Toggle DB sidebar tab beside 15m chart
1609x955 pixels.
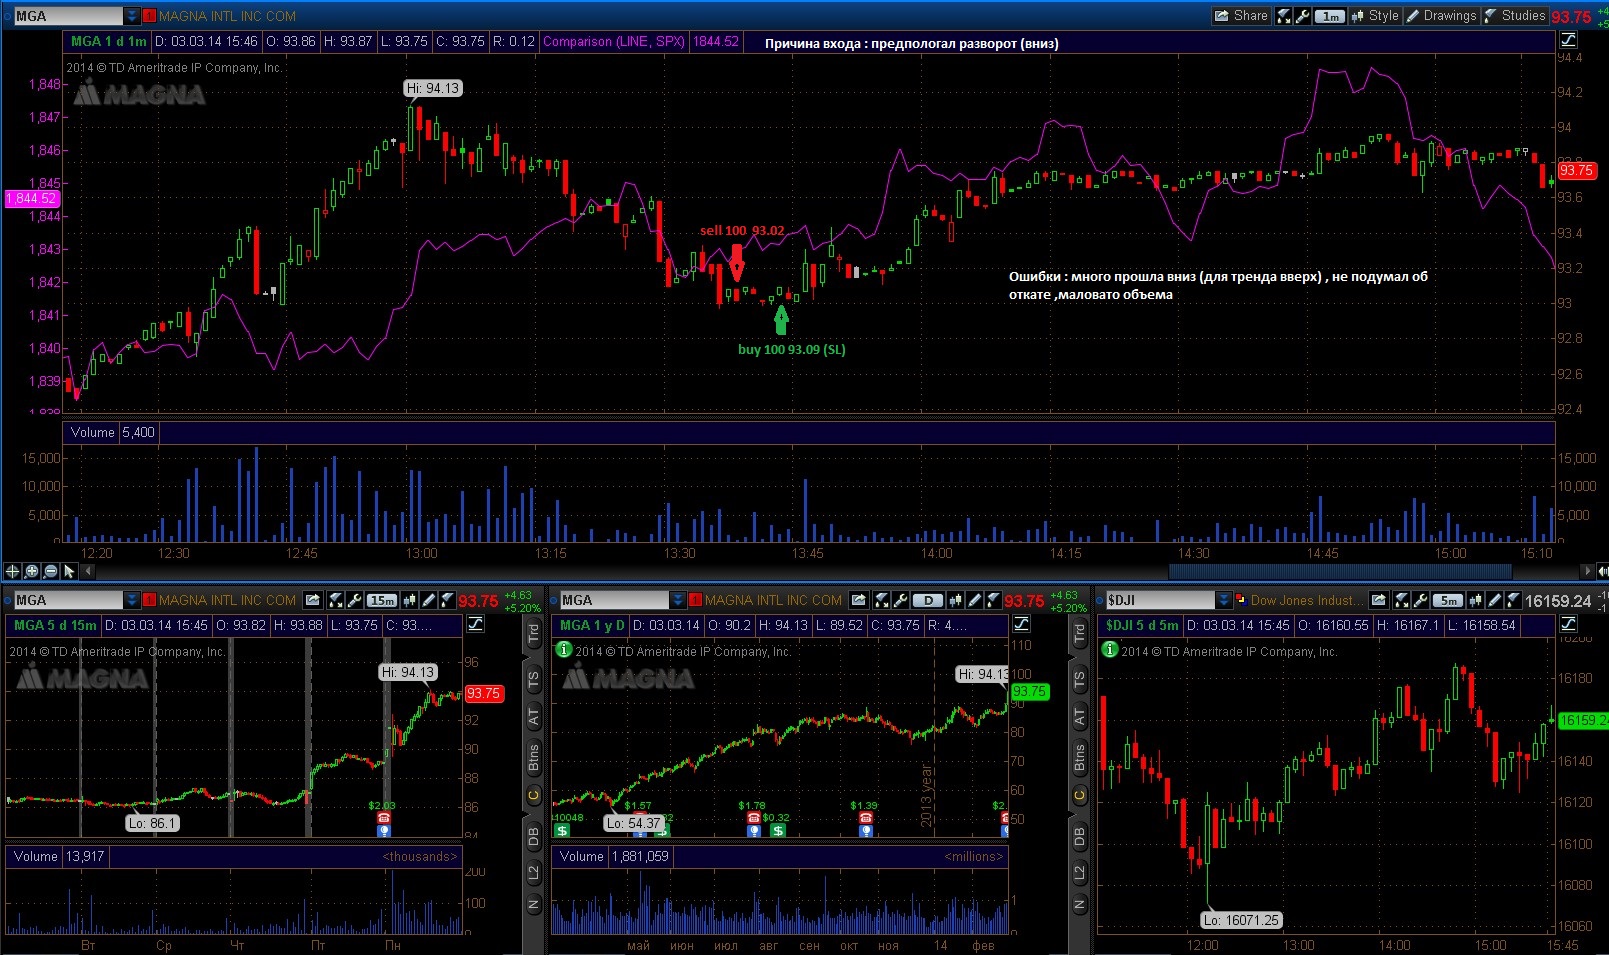[x=533, y=837]
